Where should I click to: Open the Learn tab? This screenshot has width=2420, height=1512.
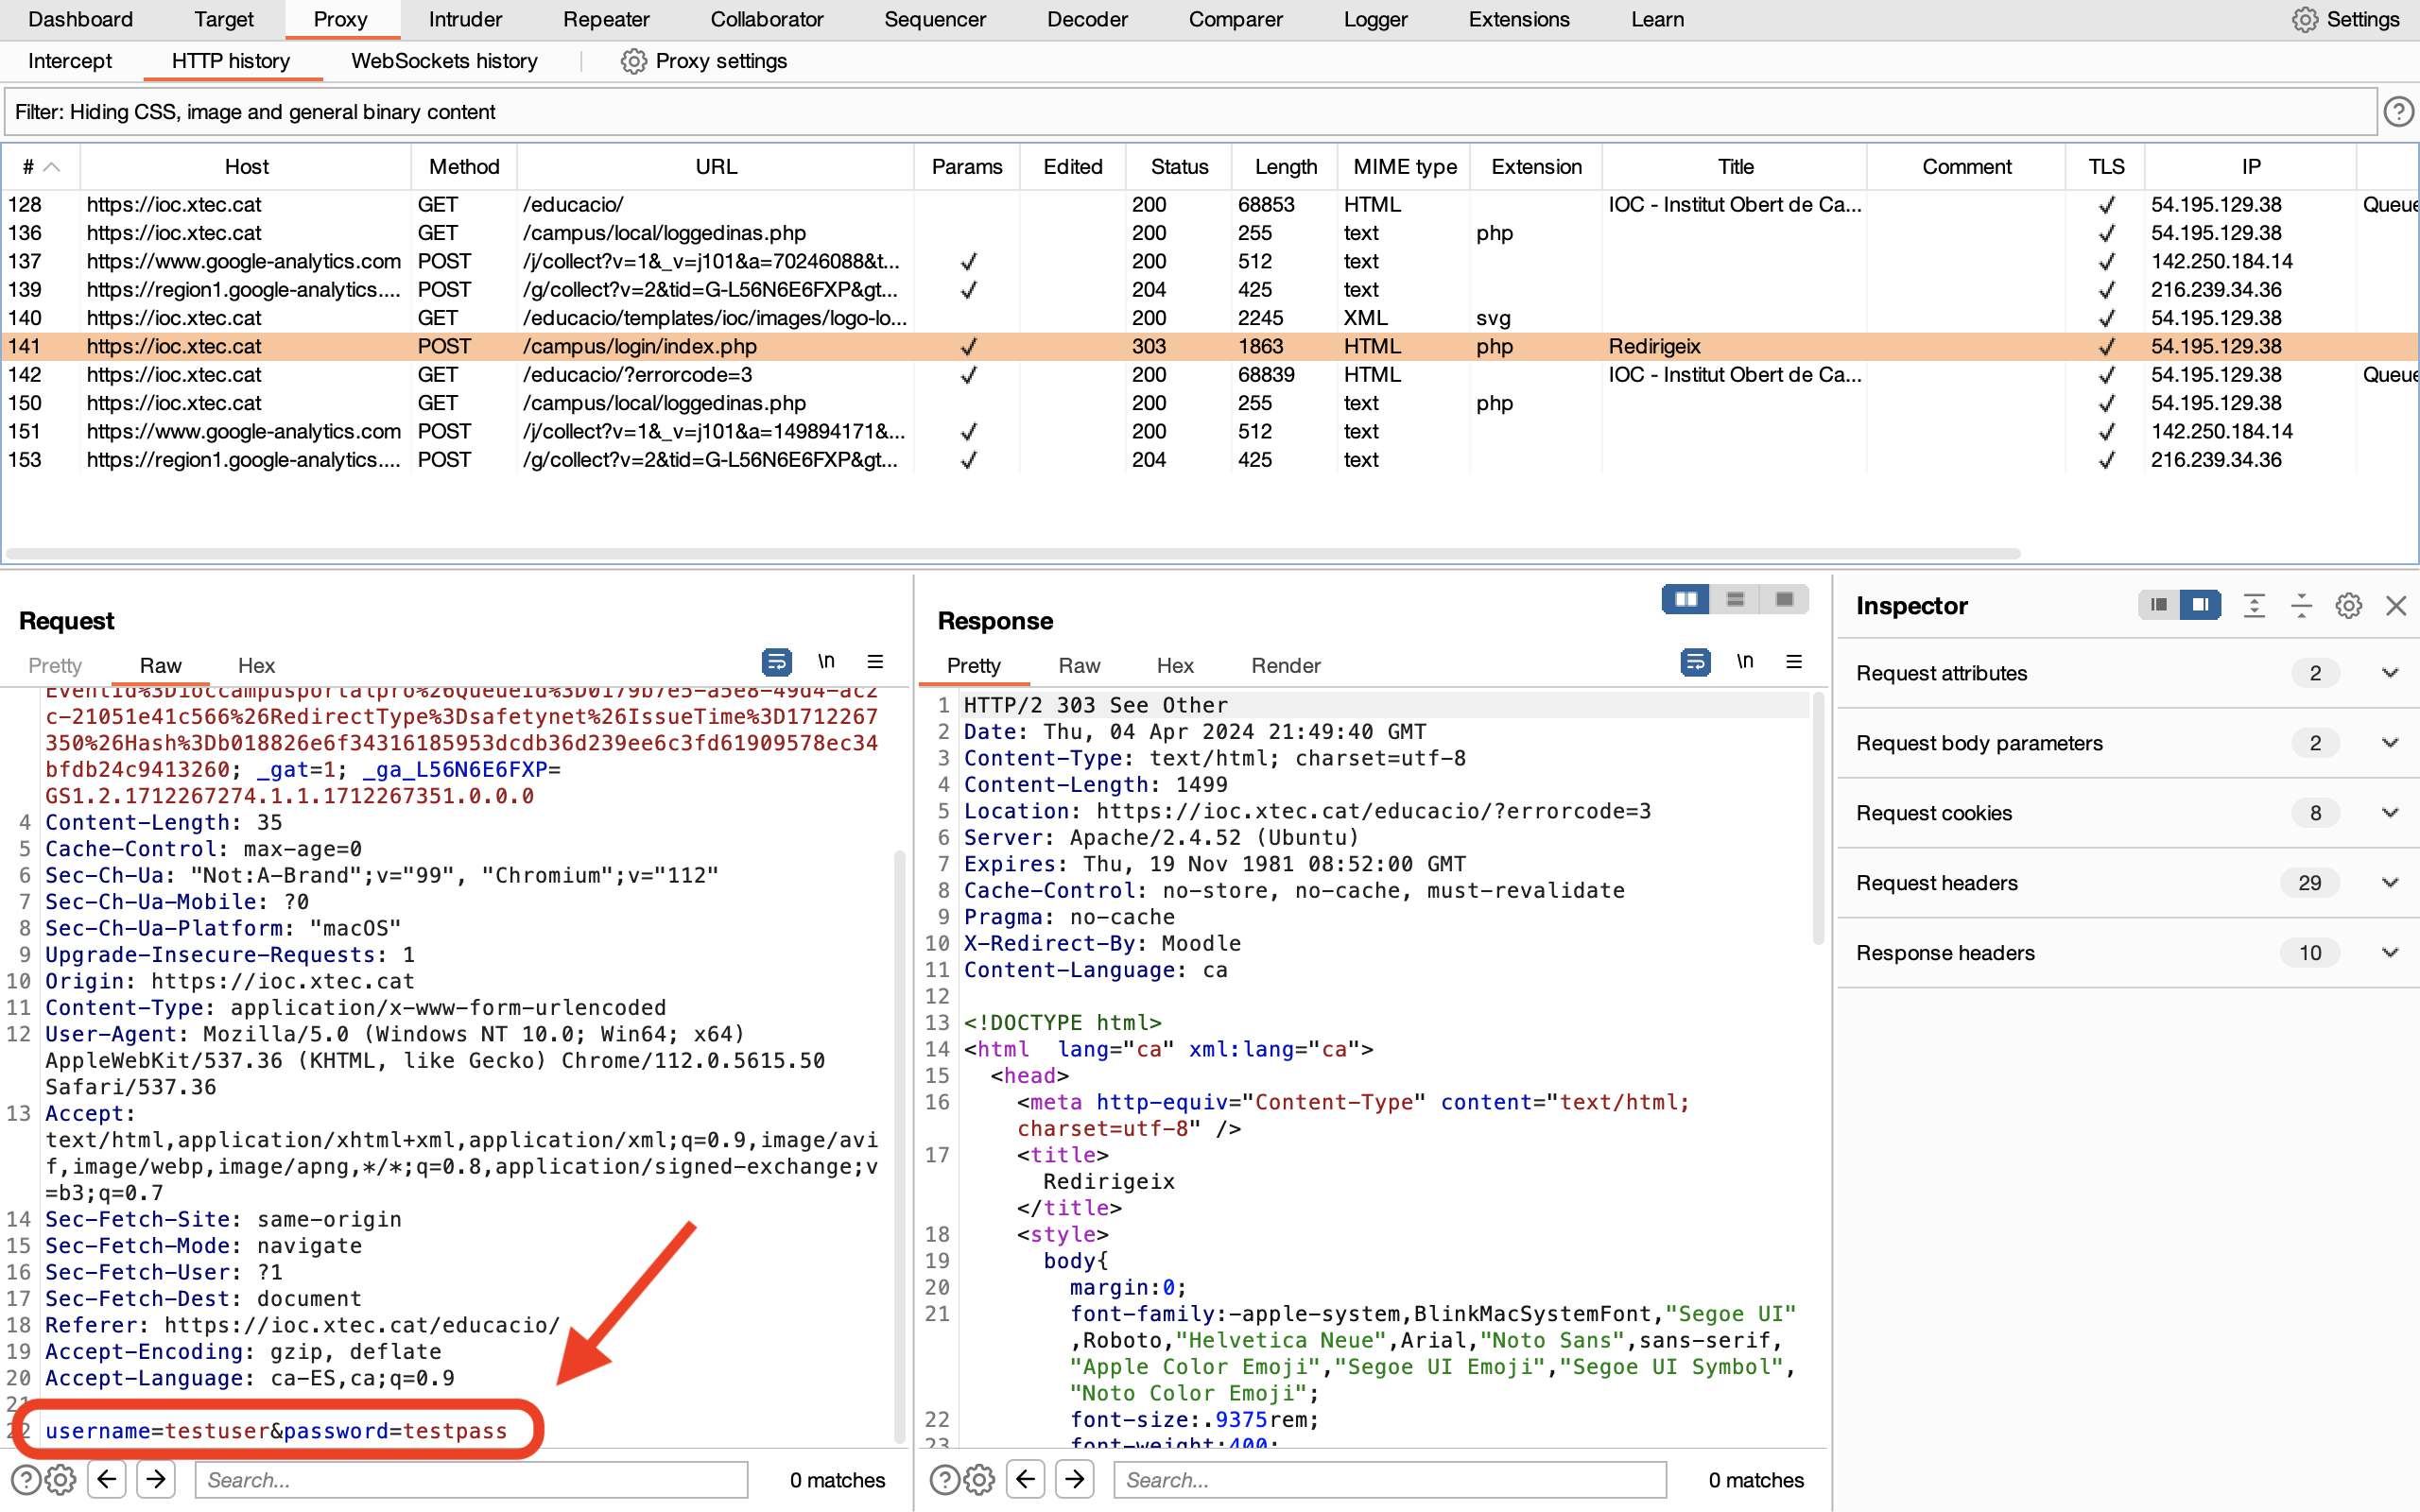1657,19
